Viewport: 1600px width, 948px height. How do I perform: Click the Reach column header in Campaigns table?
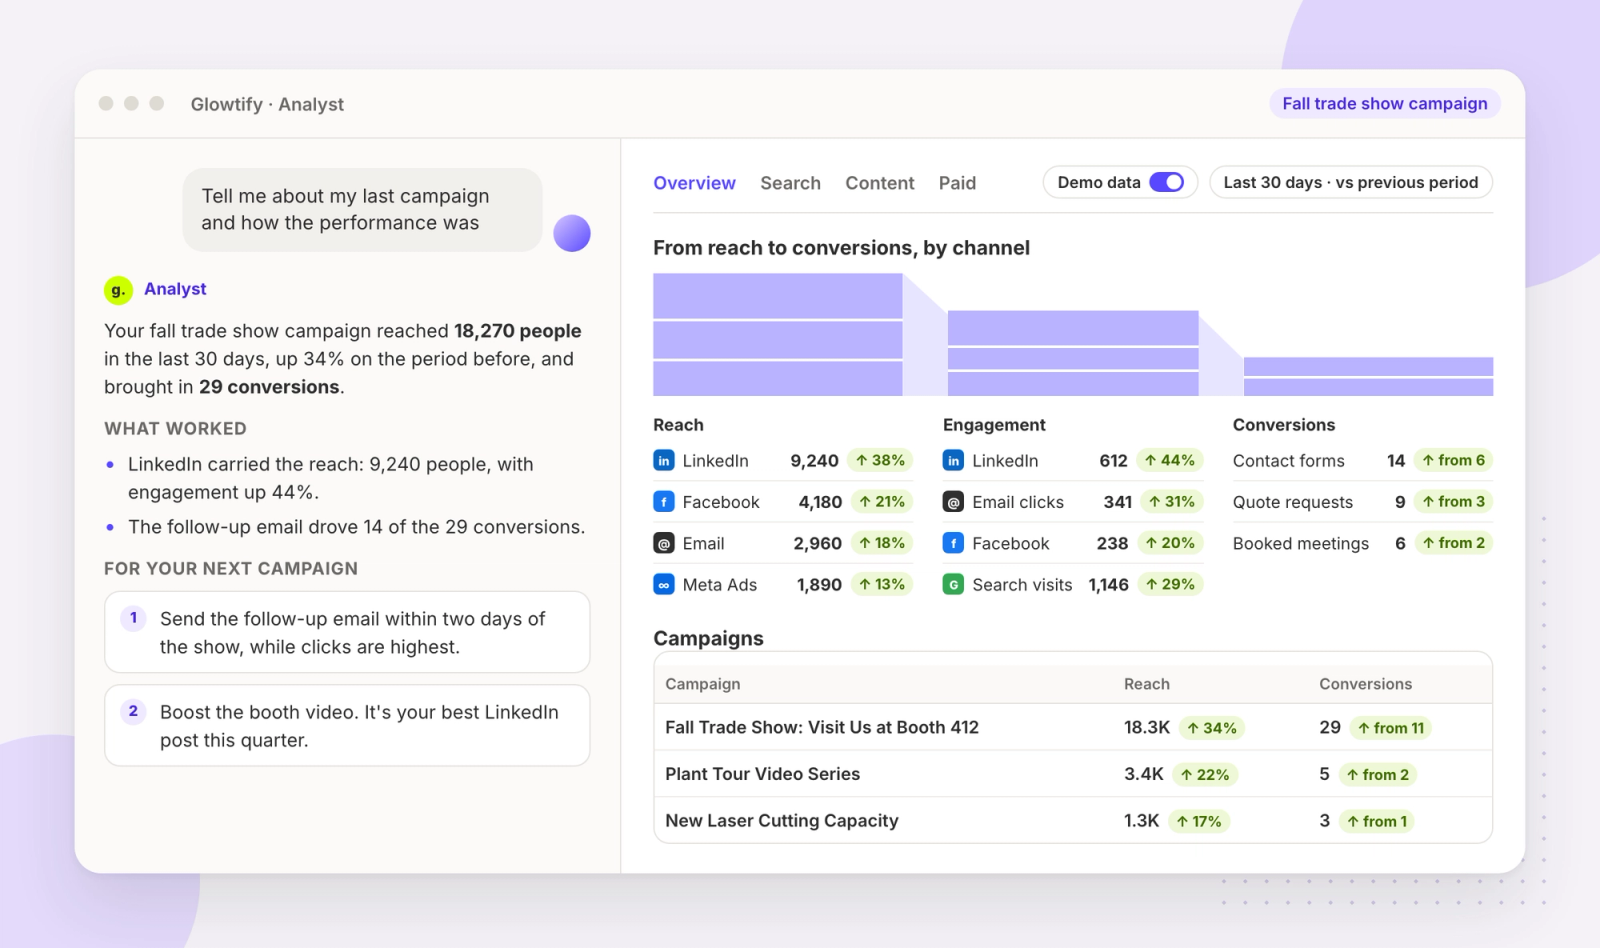[x=1146, y=684]
